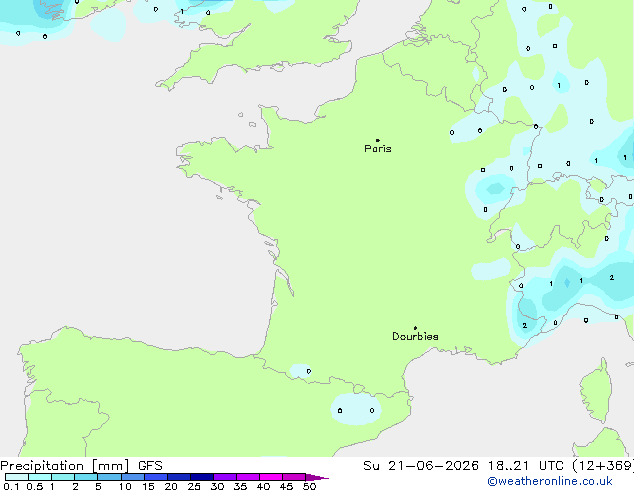
Task: Click the Precipitation [mm] GFS title
Action: (x=81, y=466)
